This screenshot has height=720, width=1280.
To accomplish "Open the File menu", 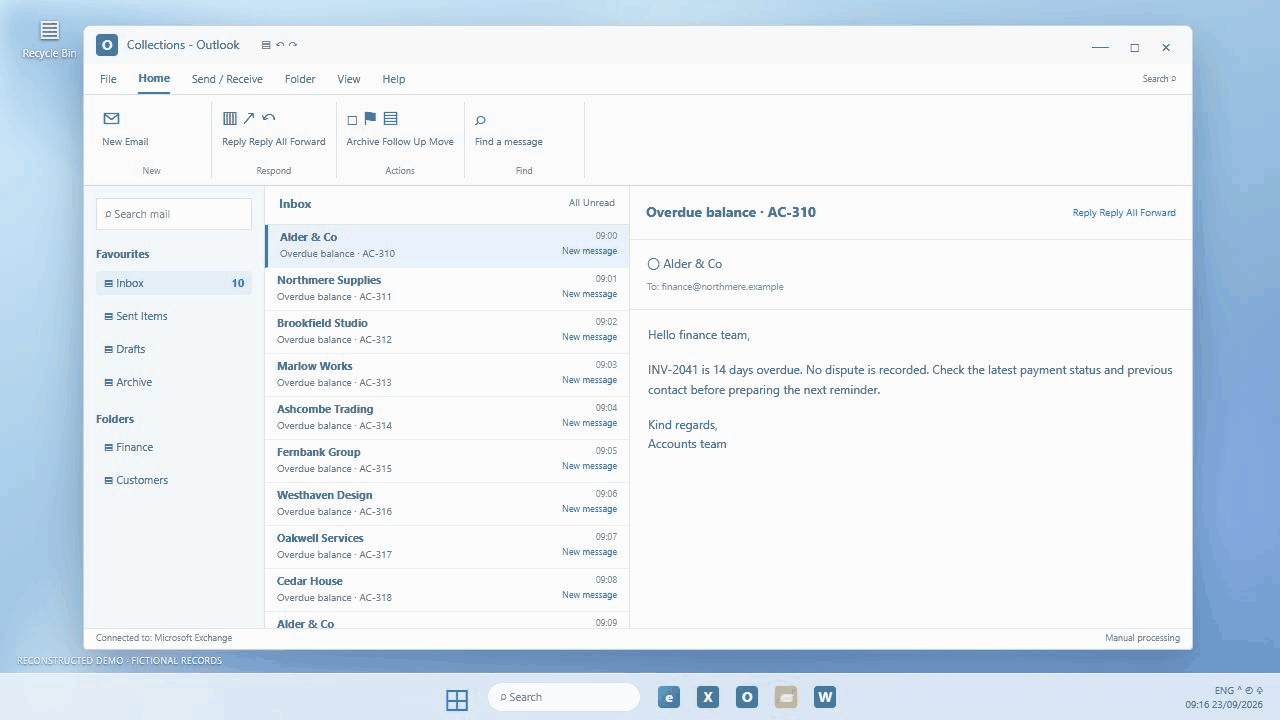I will click(x=108, y=79).
